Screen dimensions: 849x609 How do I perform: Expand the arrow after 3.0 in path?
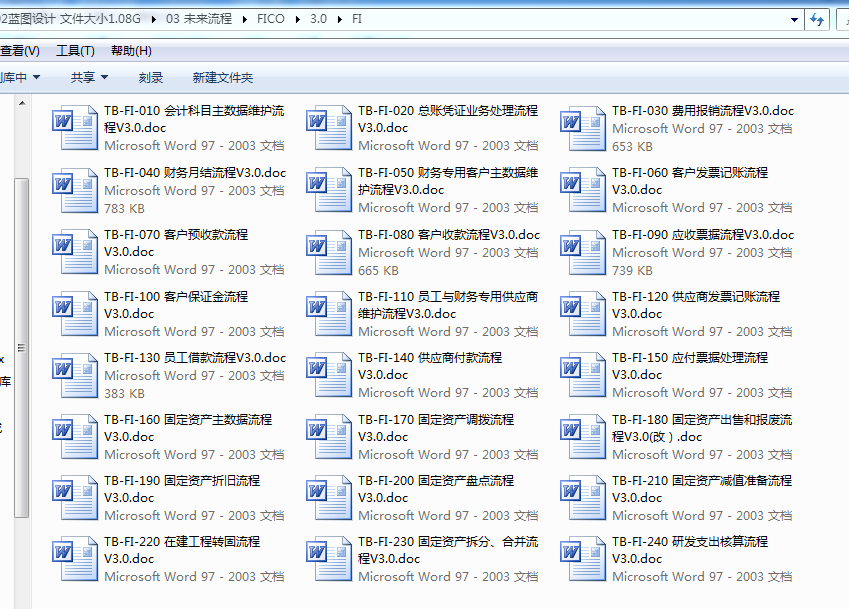click(340, 19)
